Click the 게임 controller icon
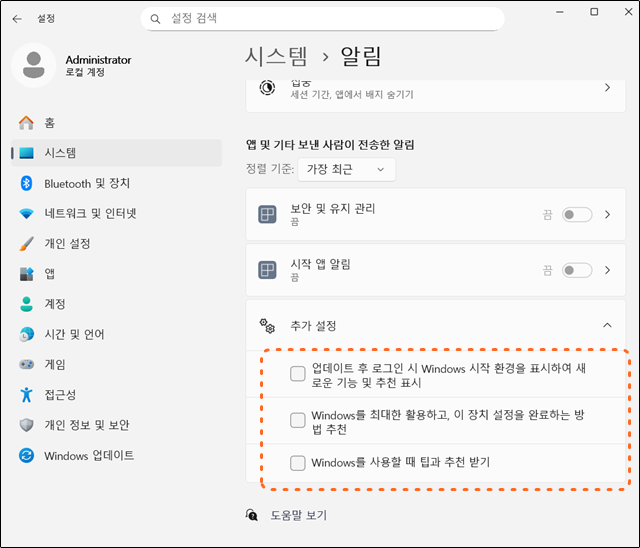 (x=27, y=364)
